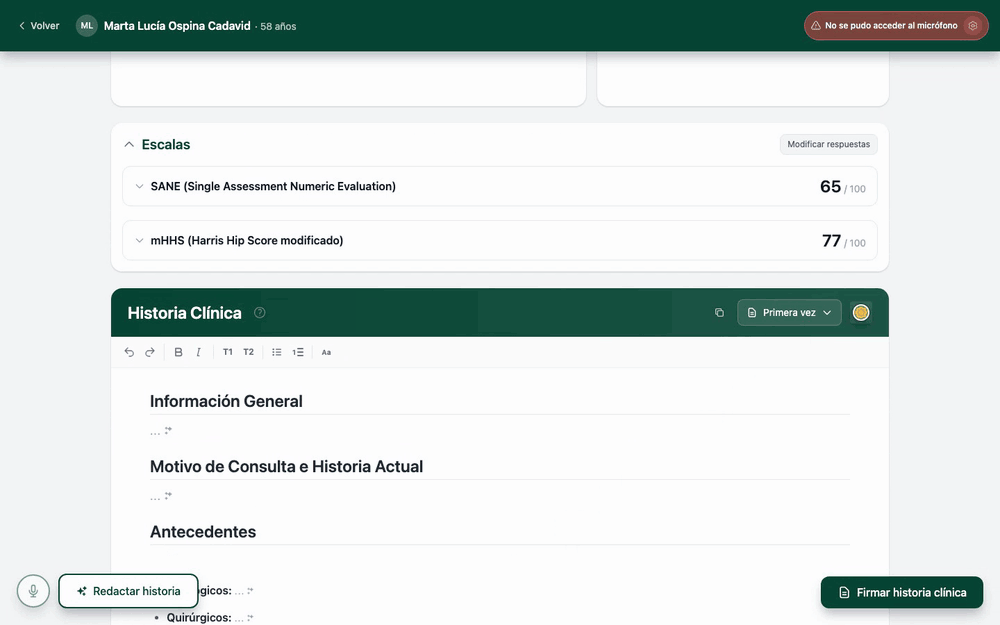Click the redo arrow in editor toolbar
The width and height of the screenshot is (1000, 625).
150,352
